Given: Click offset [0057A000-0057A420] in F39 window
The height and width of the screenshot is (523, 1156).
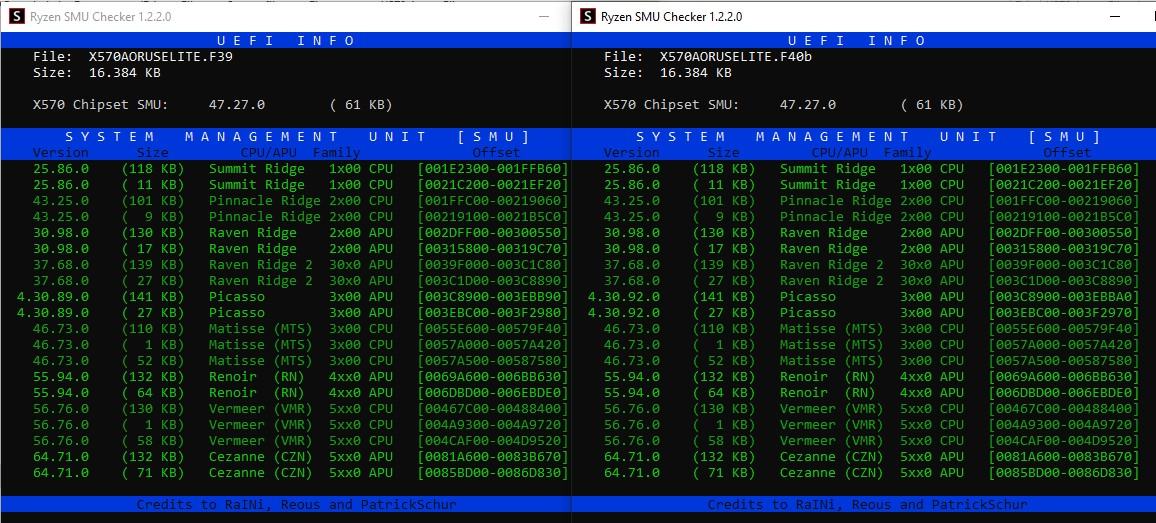Looking at the screenshot, I should click(493, 344).
